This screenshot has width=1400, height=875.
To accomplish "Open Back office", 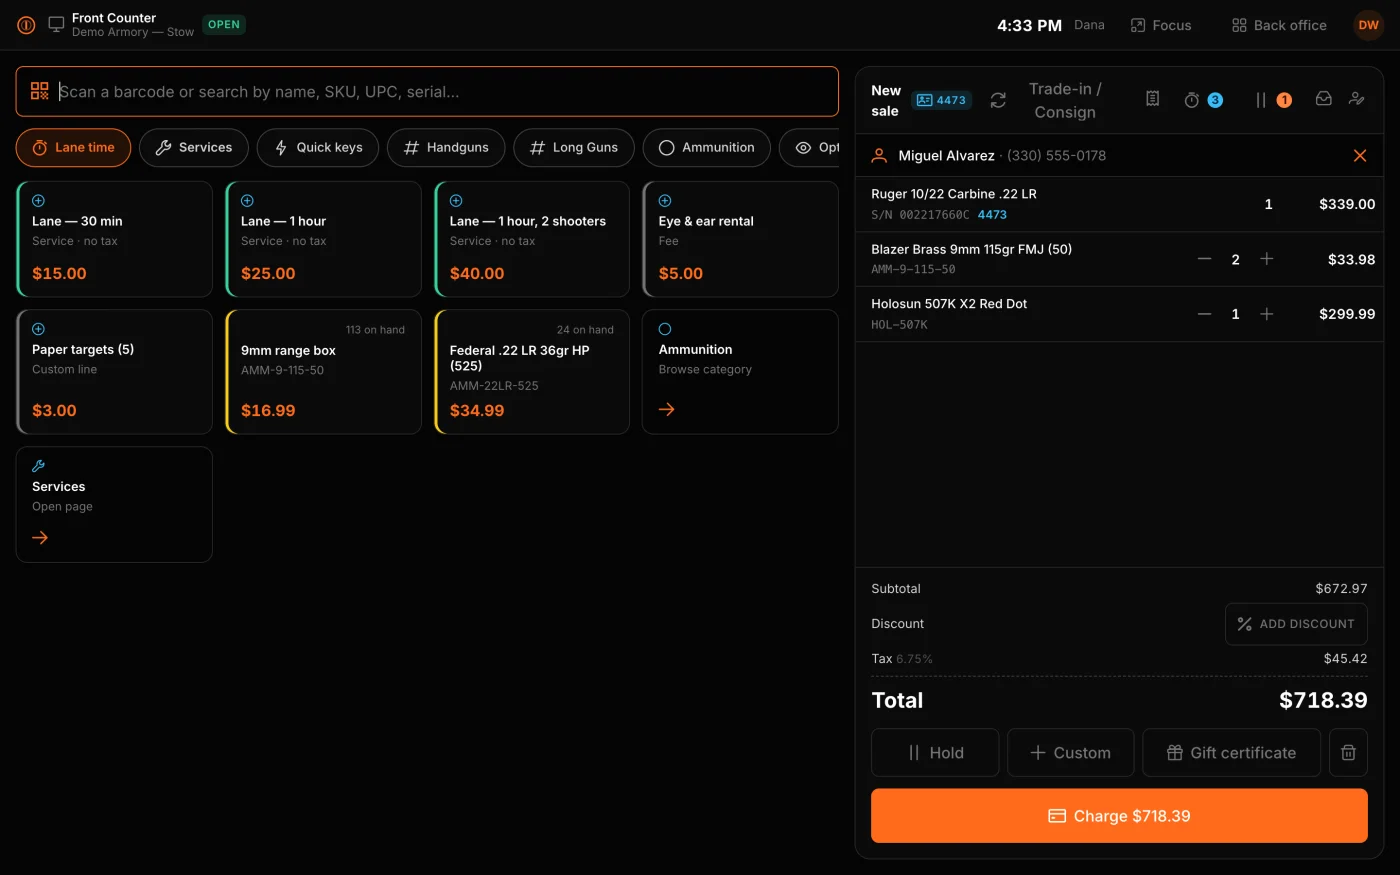I will [1279, 25].
